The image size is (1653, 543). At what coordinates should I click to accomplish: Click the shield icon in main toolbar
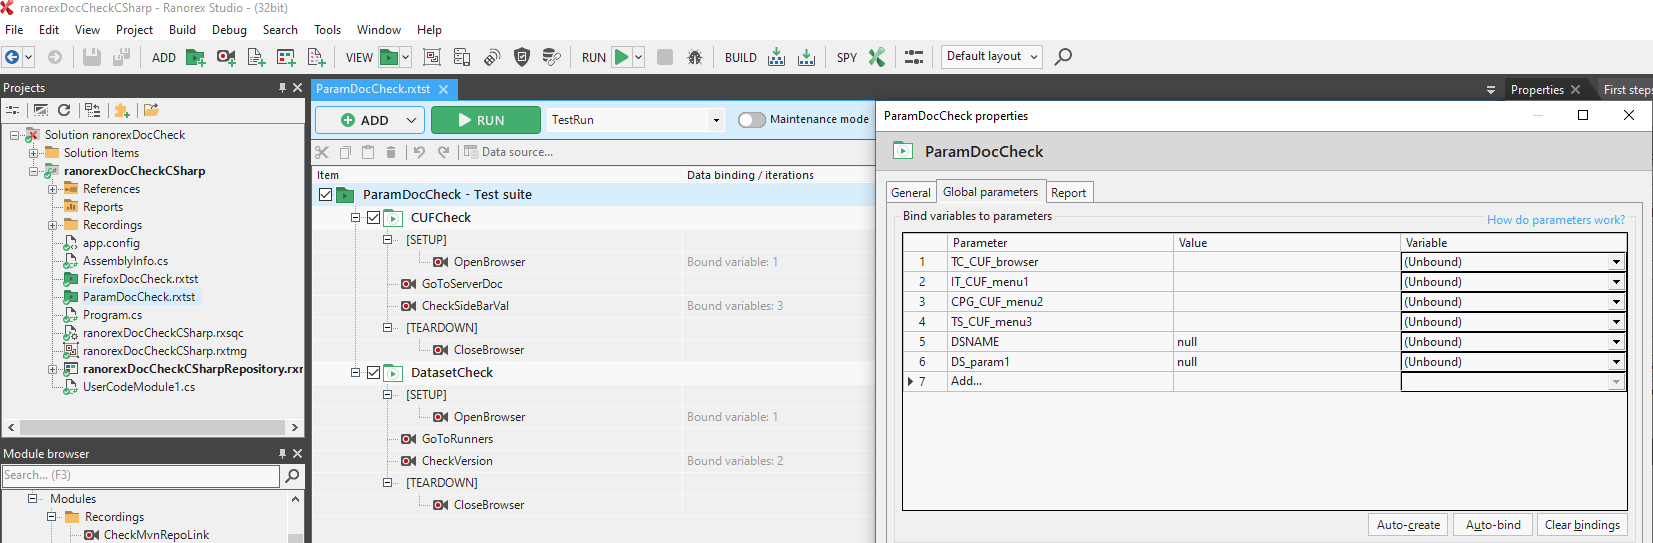pyautogui.click(x=521, y=58)
